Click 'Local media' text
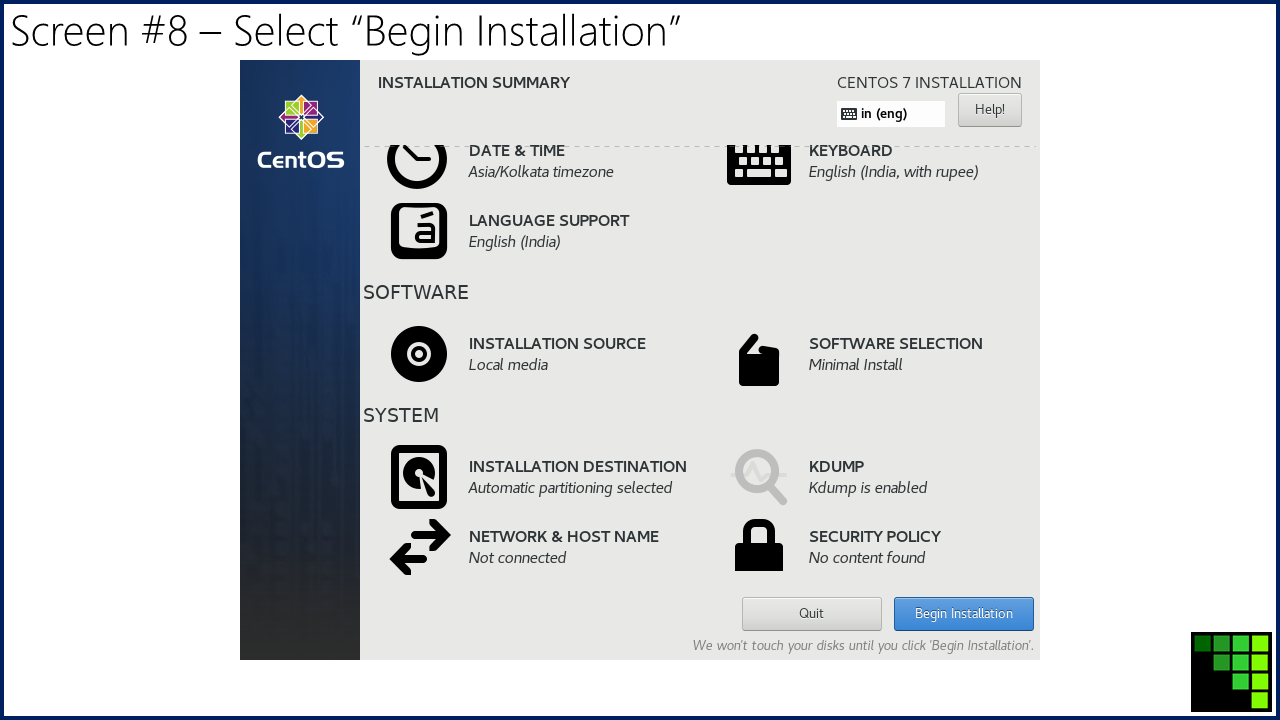The width and height of the screenshot is (1280, 720). 508,365
